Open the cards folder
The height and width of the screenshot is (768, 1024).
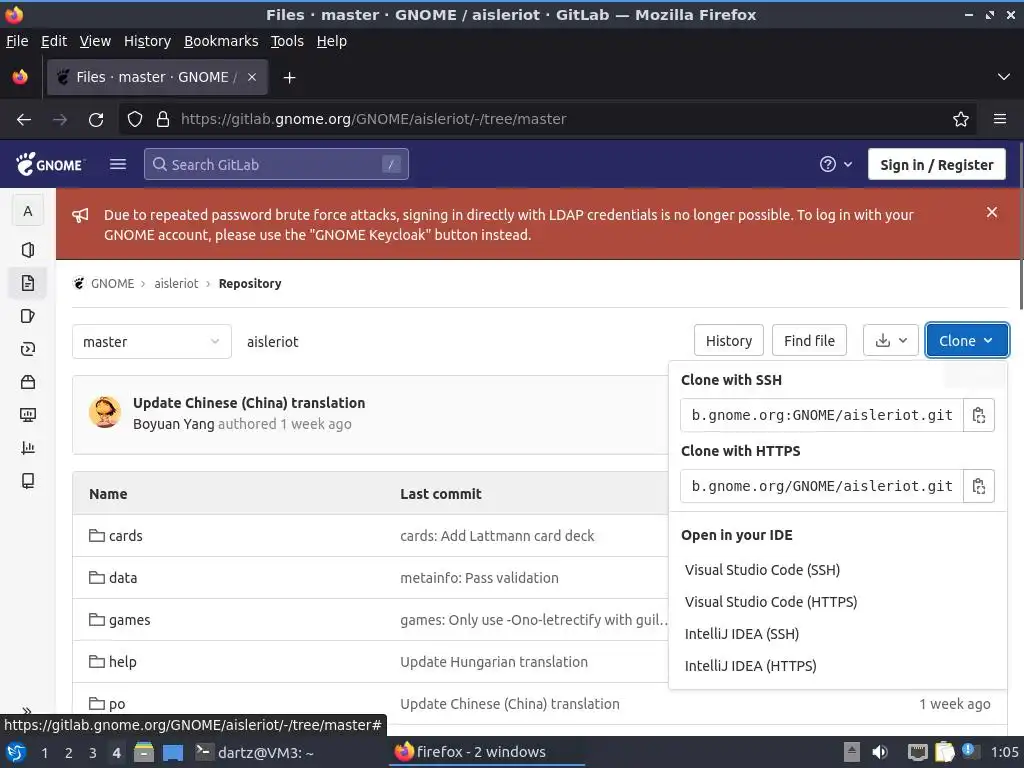pyautogui.click(x=125, y=536)
